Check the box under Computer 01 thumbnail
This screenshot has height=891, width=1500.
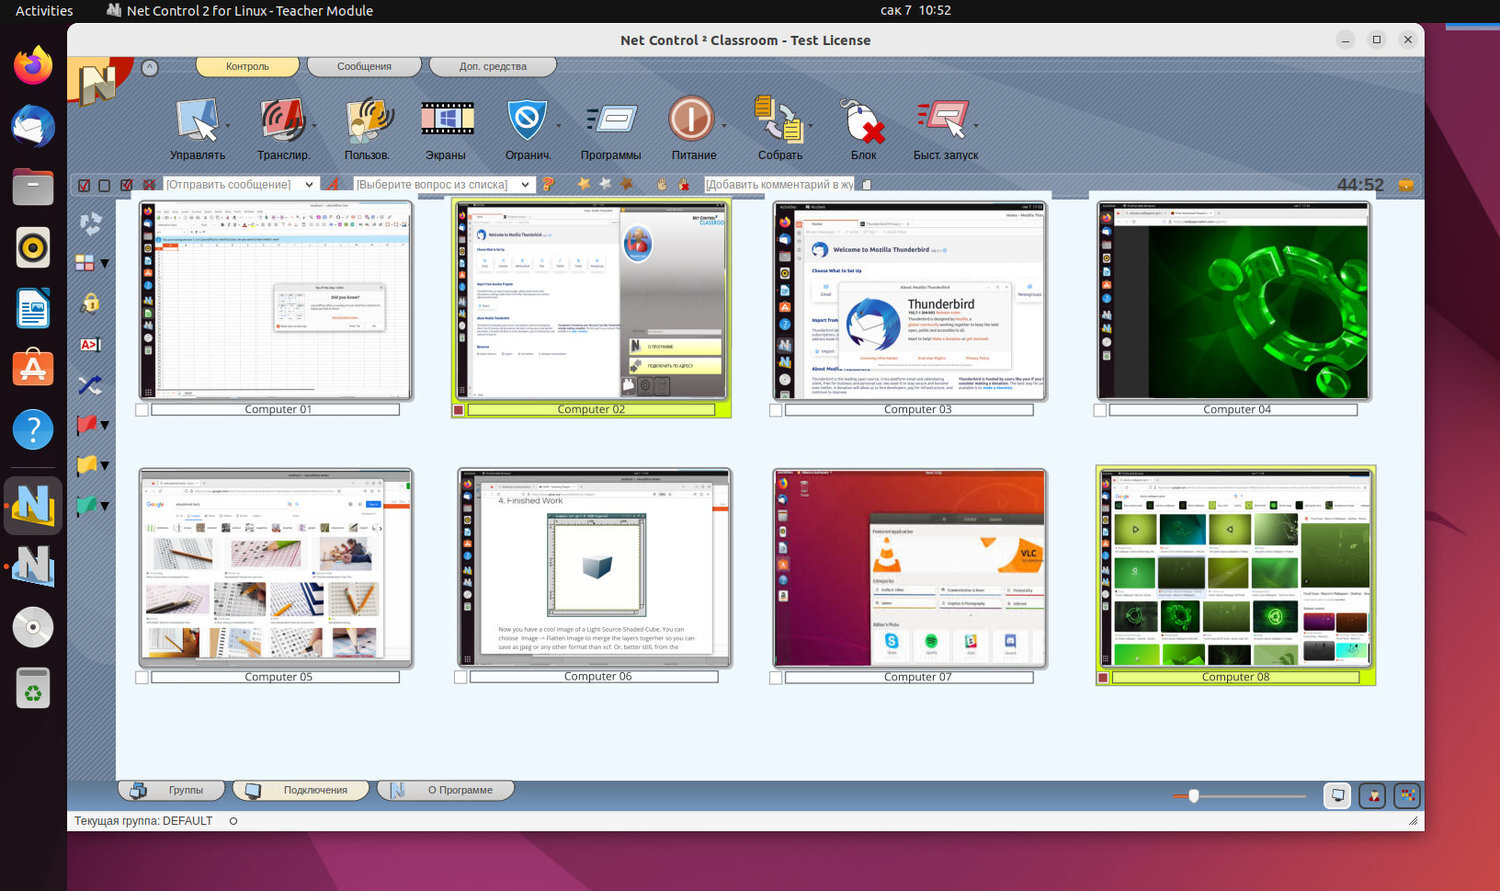pos(140,409)
